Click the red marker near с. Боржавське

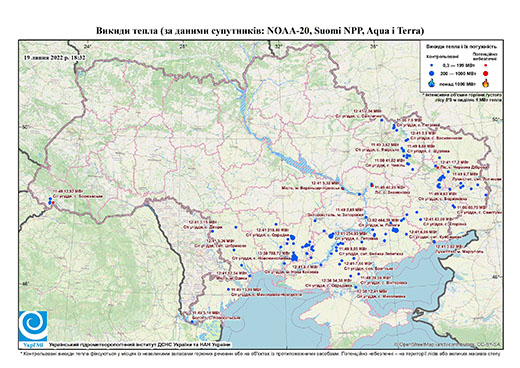point(53,202)
